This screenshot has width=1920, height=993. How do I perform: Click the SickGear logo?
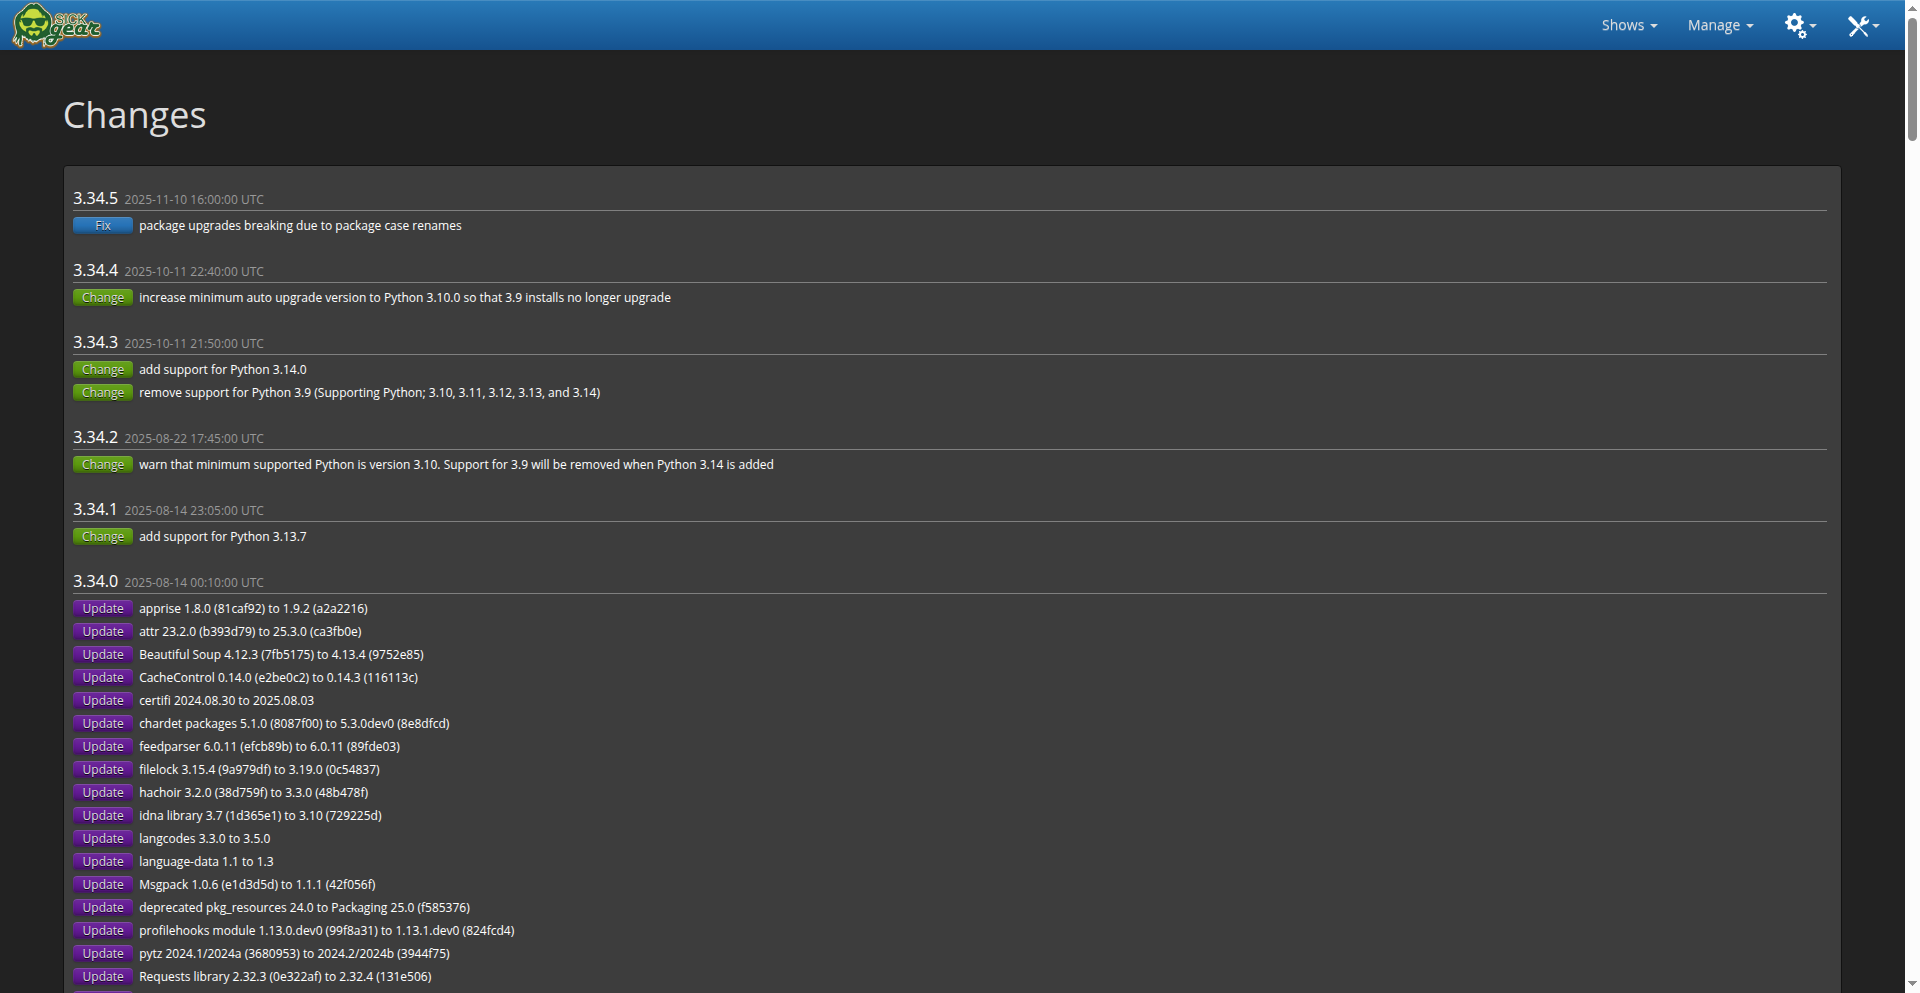[x=56, y=25]
